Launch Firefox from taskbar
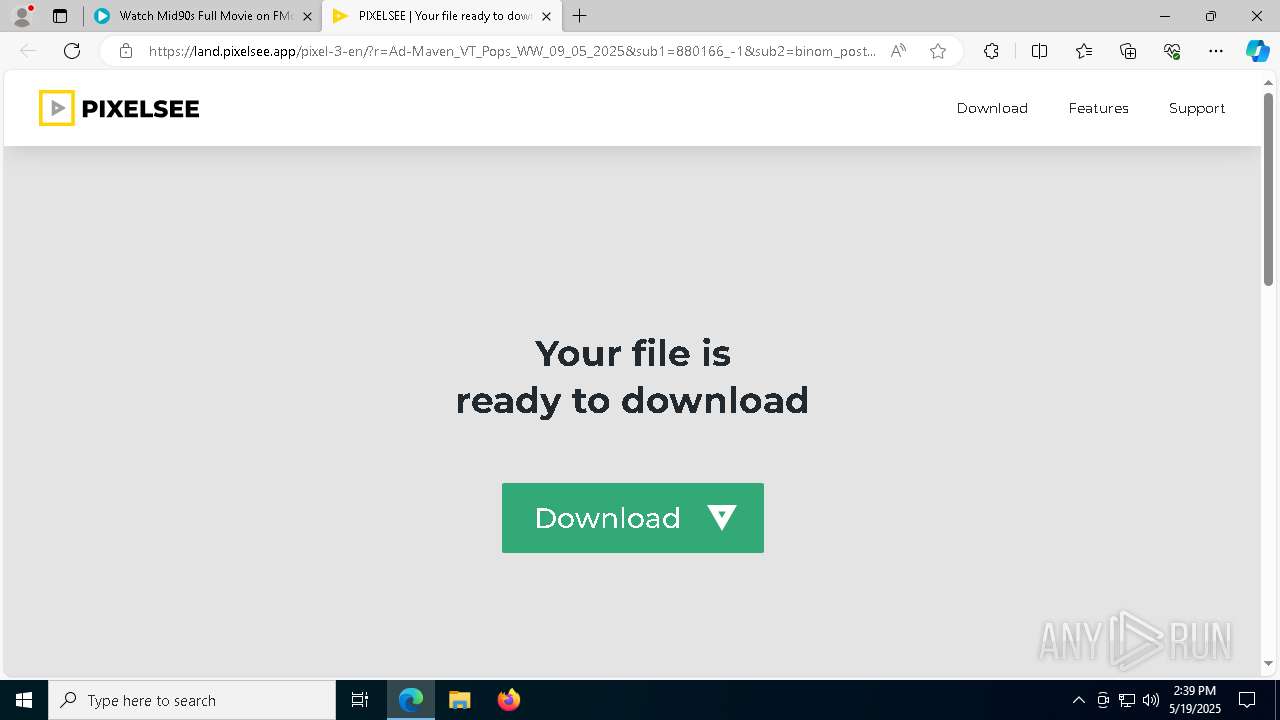The width and height of the screenshot is (1280, 720). tap(508, 700)
